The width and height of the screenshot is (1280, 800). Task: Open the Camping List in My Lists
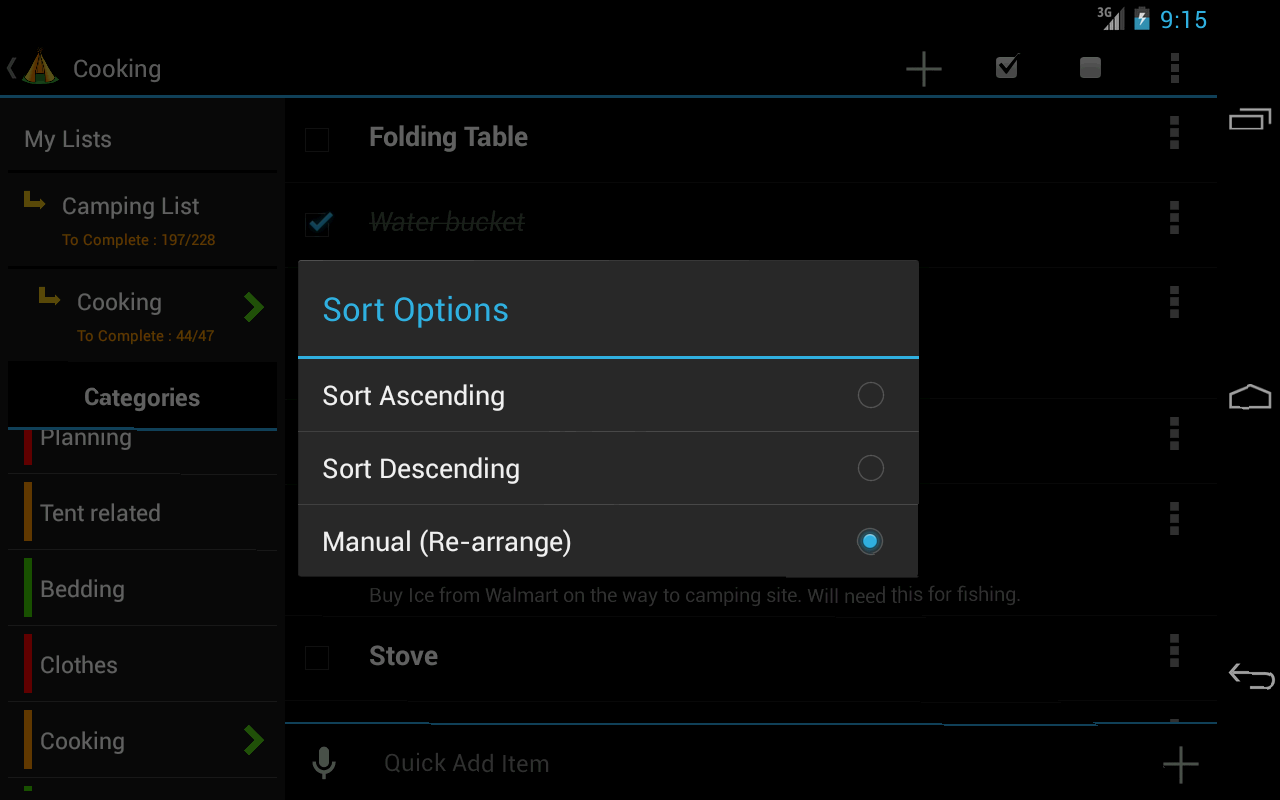131,207
